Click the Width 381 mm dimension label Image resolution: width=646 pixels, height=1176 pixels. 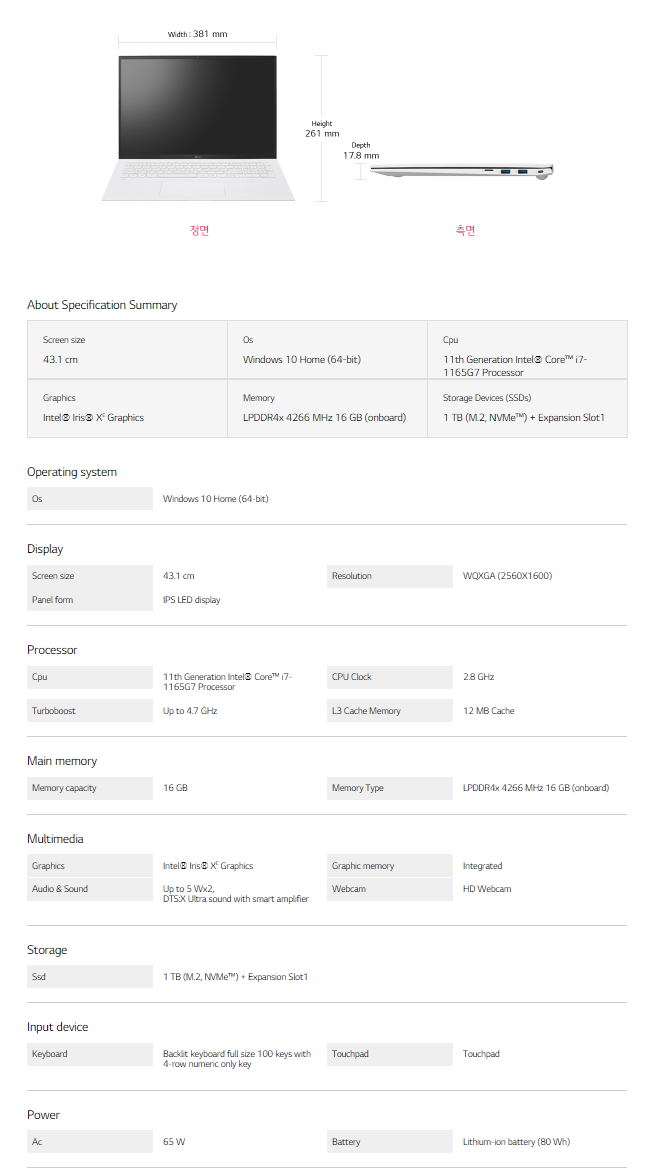(197, 34)
